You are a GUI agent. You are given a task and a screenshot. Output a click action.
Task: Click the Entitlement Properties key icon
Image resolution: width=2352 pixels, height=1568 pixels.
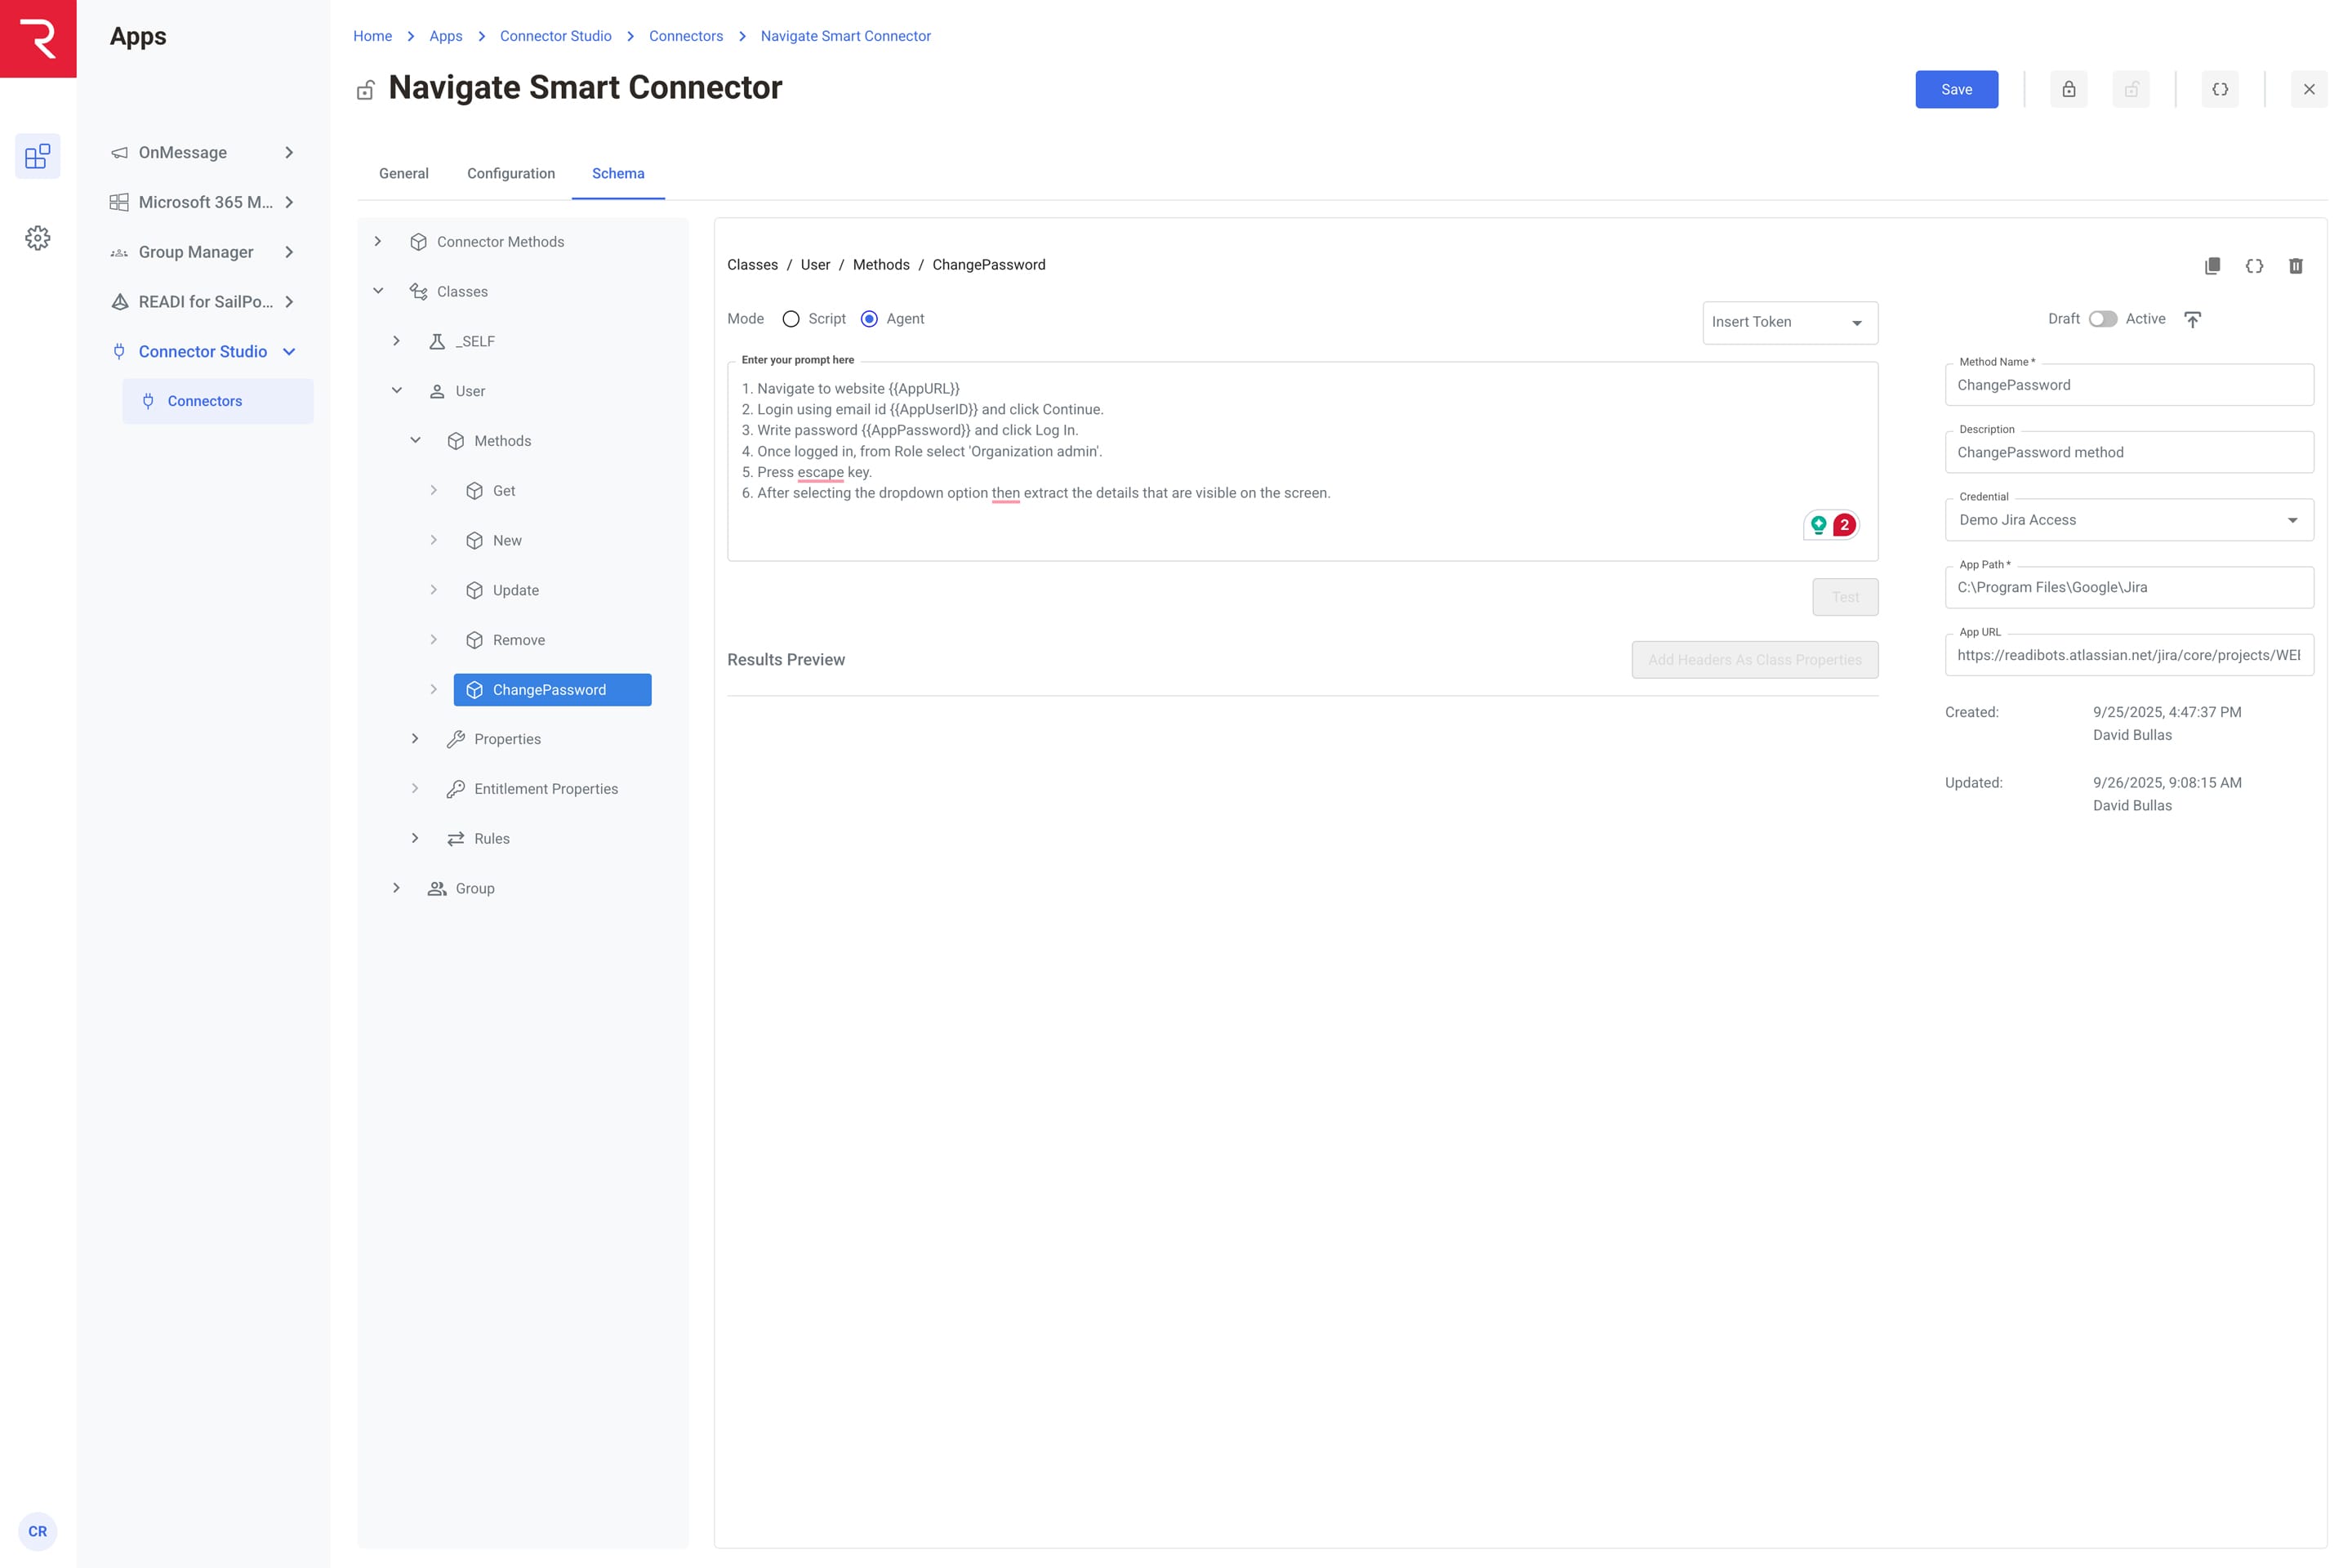456,789
